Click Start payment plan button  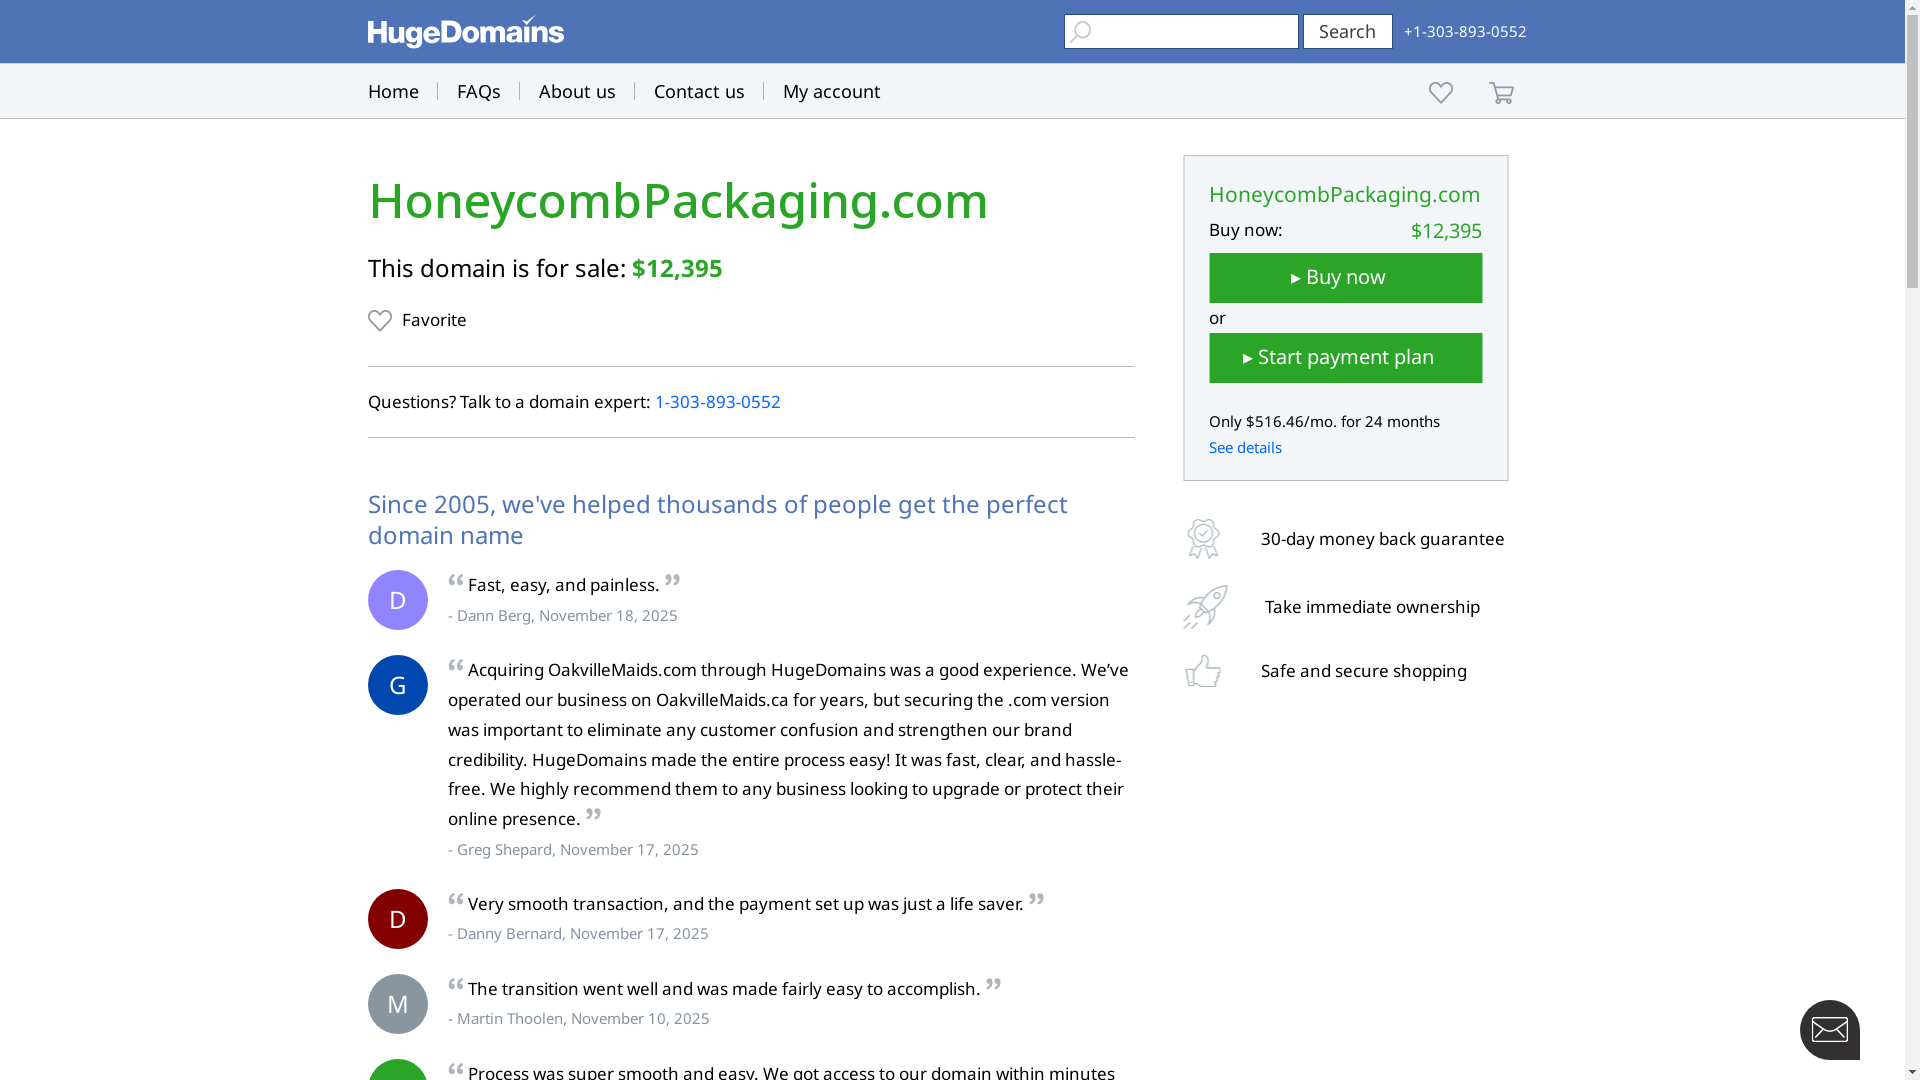tap(1345, 358)
